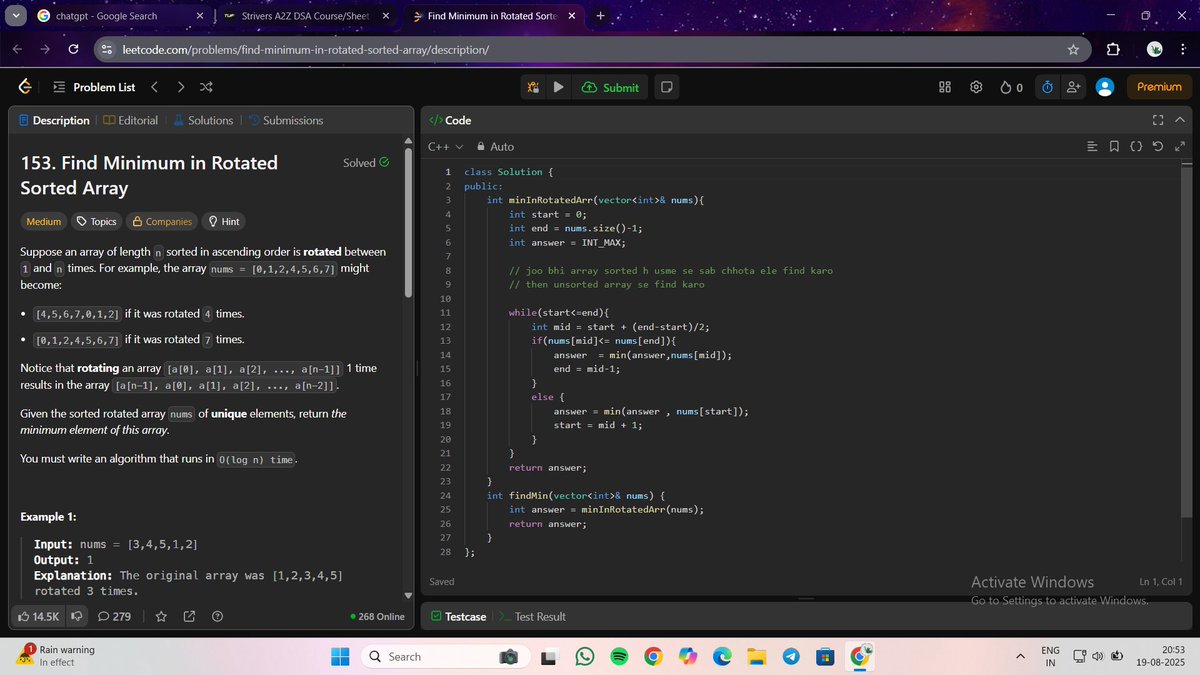Collapse the Code panel chevron

(x=1179, y=120)
